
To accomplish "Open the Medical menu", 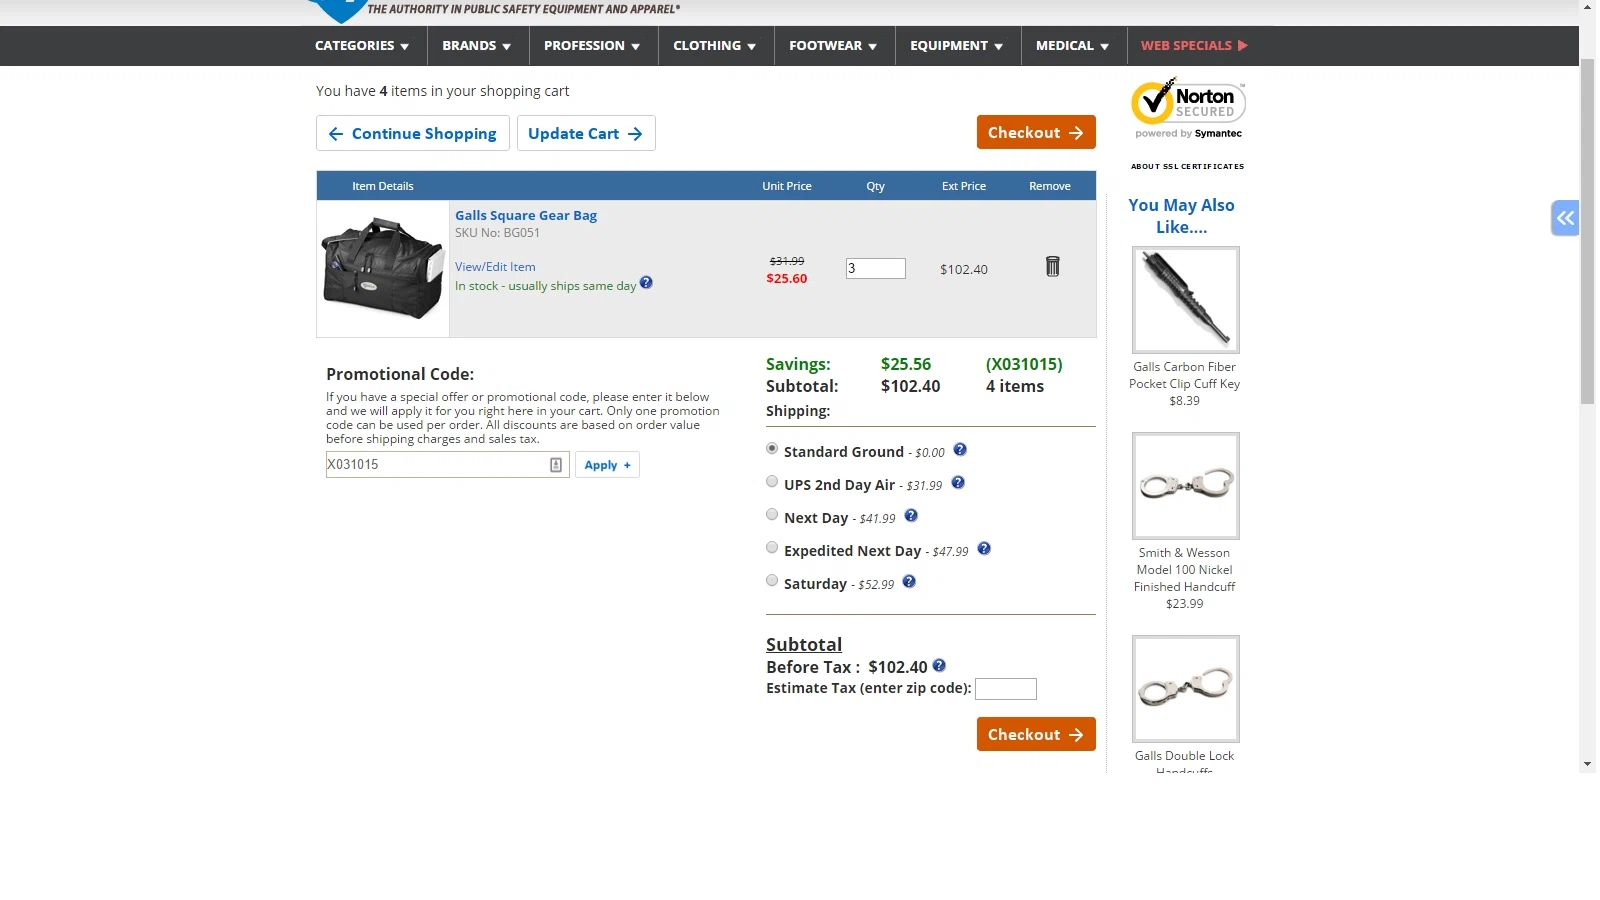I will tap(1072, 46).
